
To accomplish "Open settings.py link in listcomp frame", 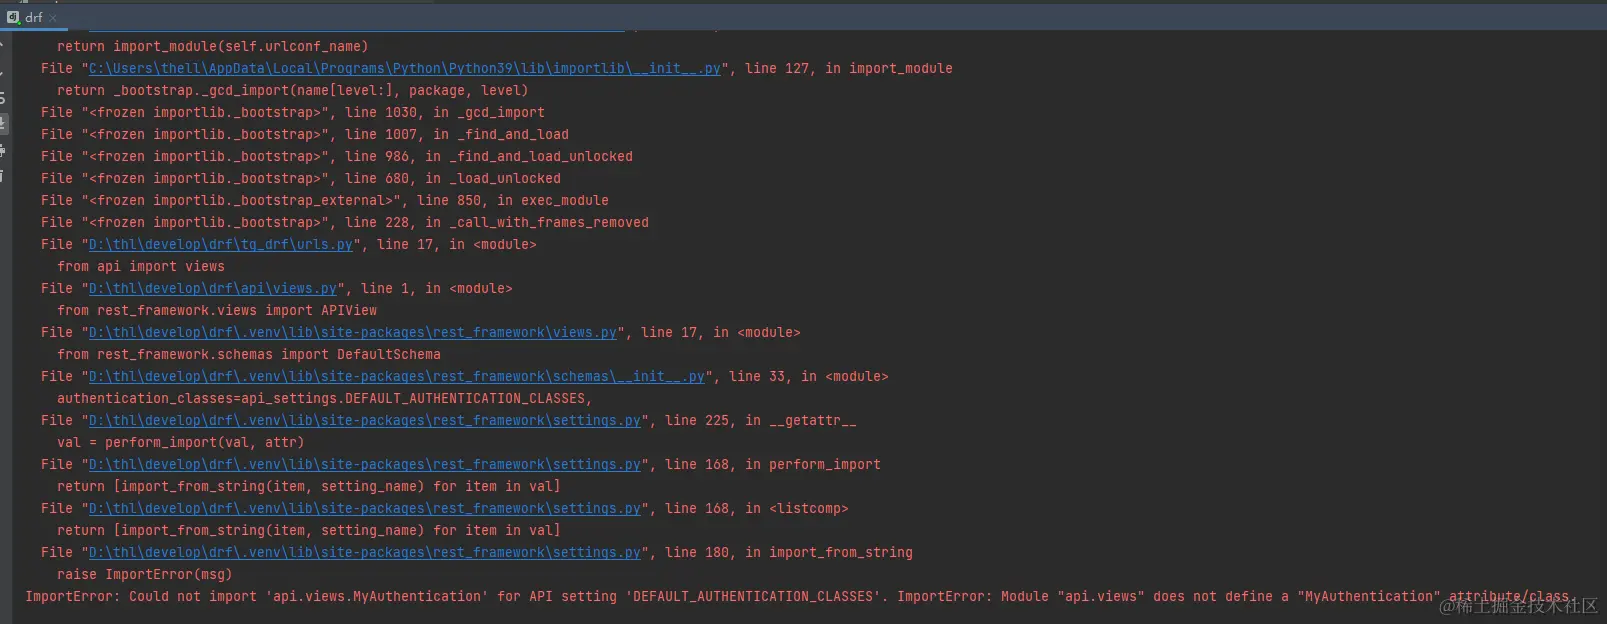I will tap(364, 508).
